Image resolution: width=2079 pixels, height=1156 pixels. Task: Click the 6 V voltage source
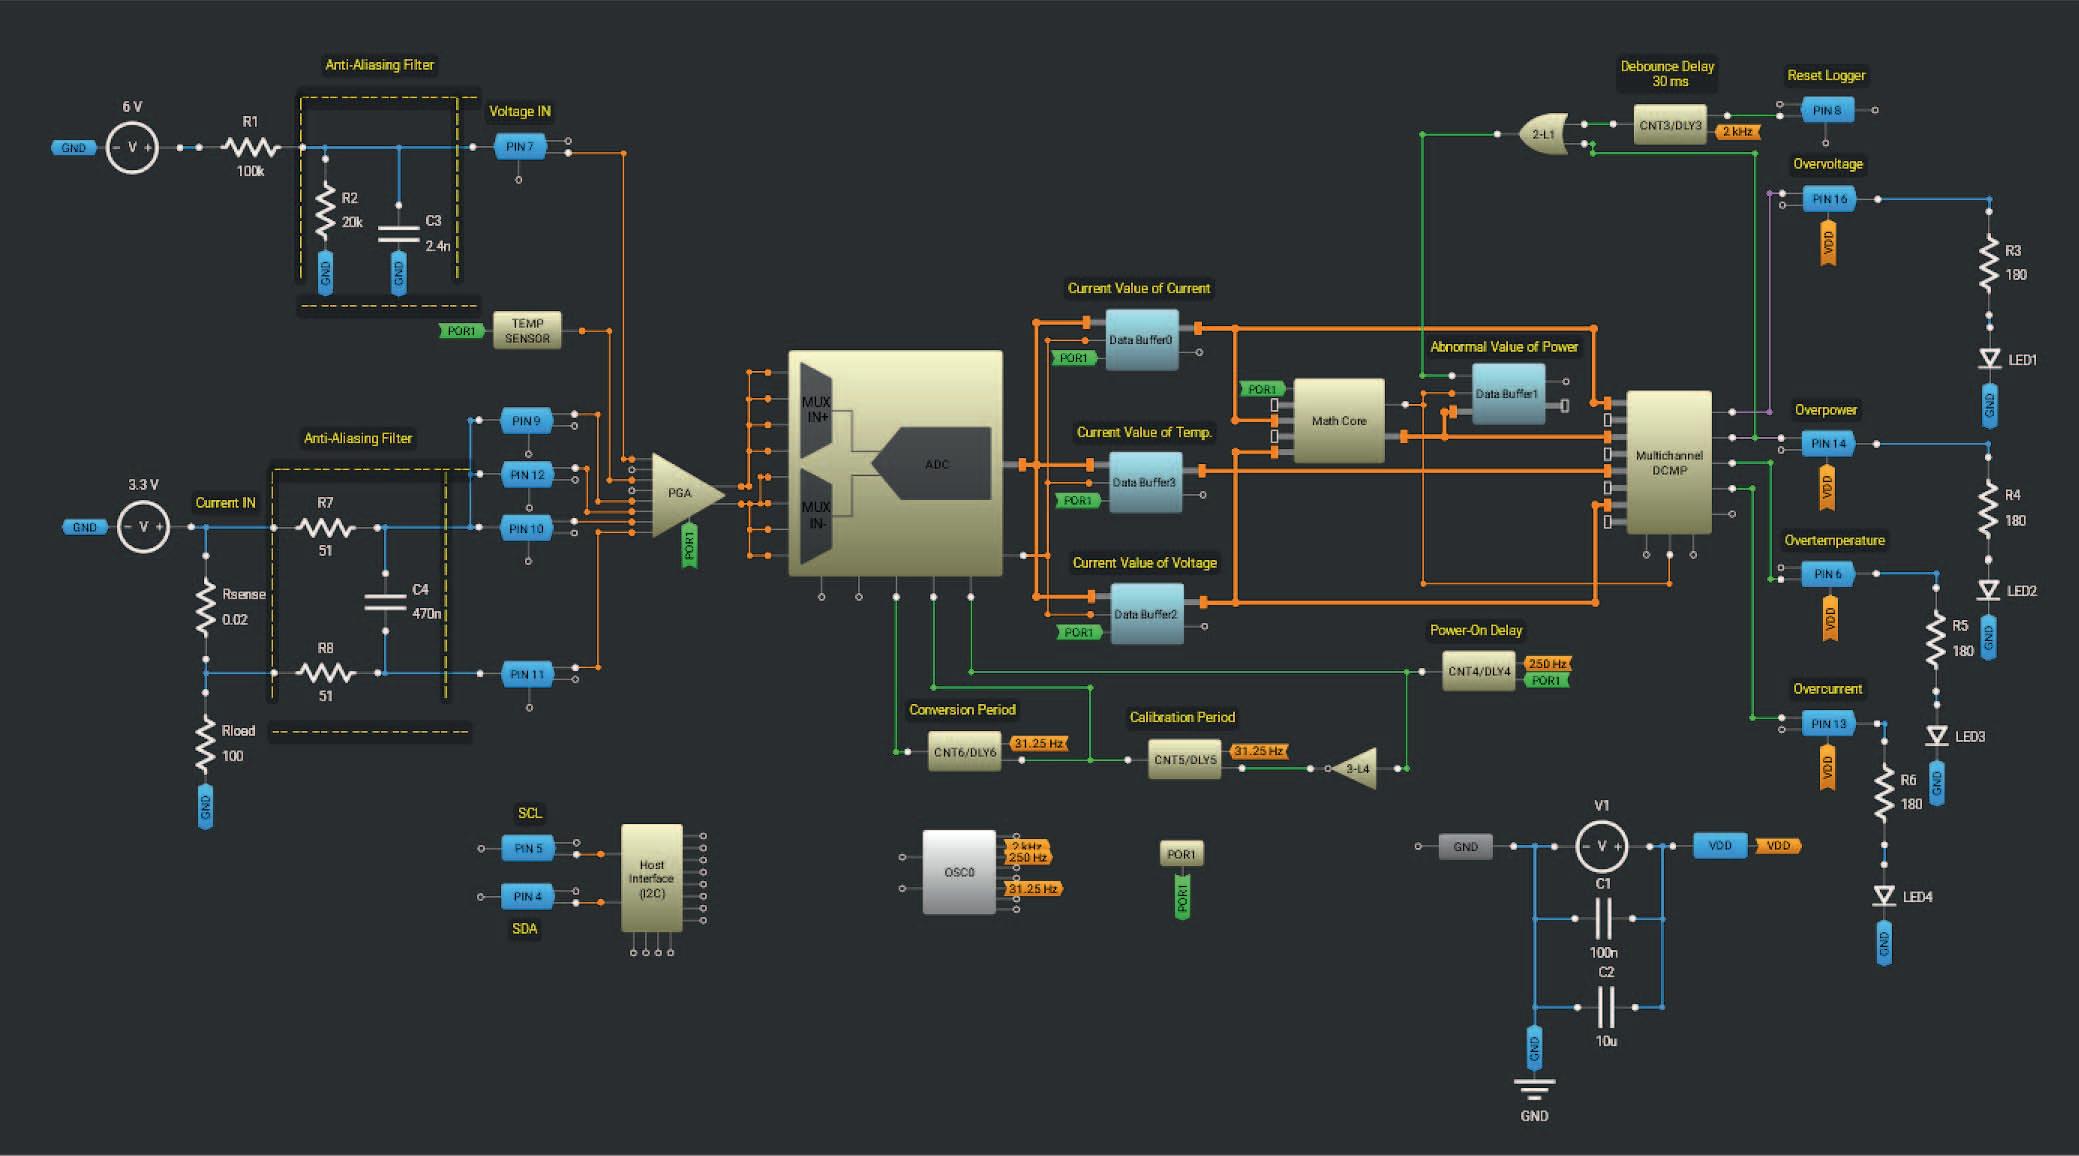(132, 147)
